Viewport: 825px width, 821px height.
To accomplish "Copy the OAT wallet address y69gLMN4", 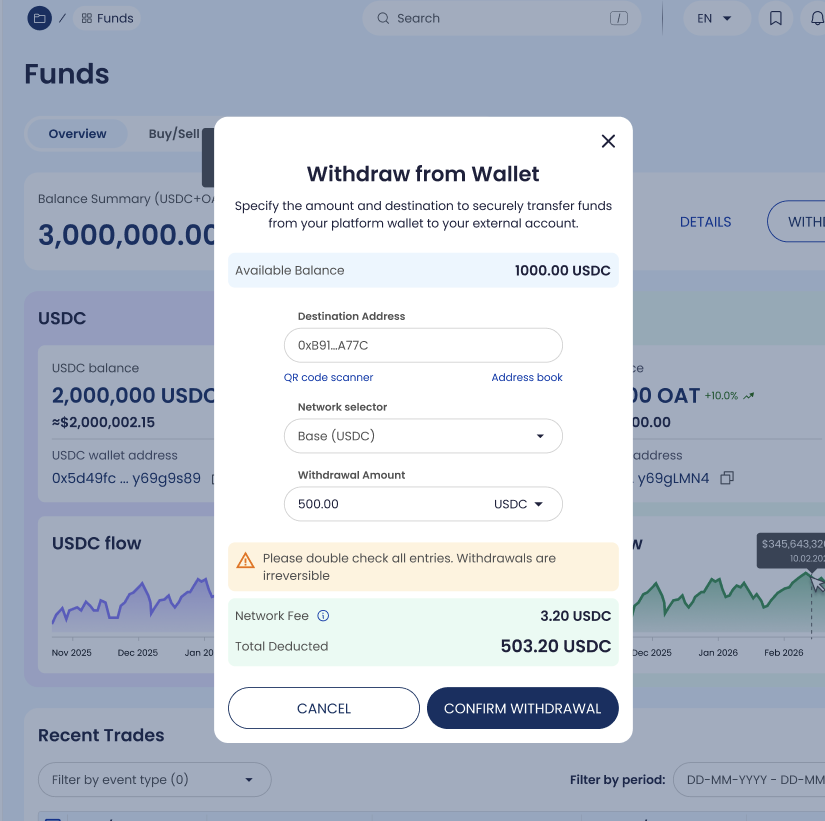I will (x=727, y=478).
